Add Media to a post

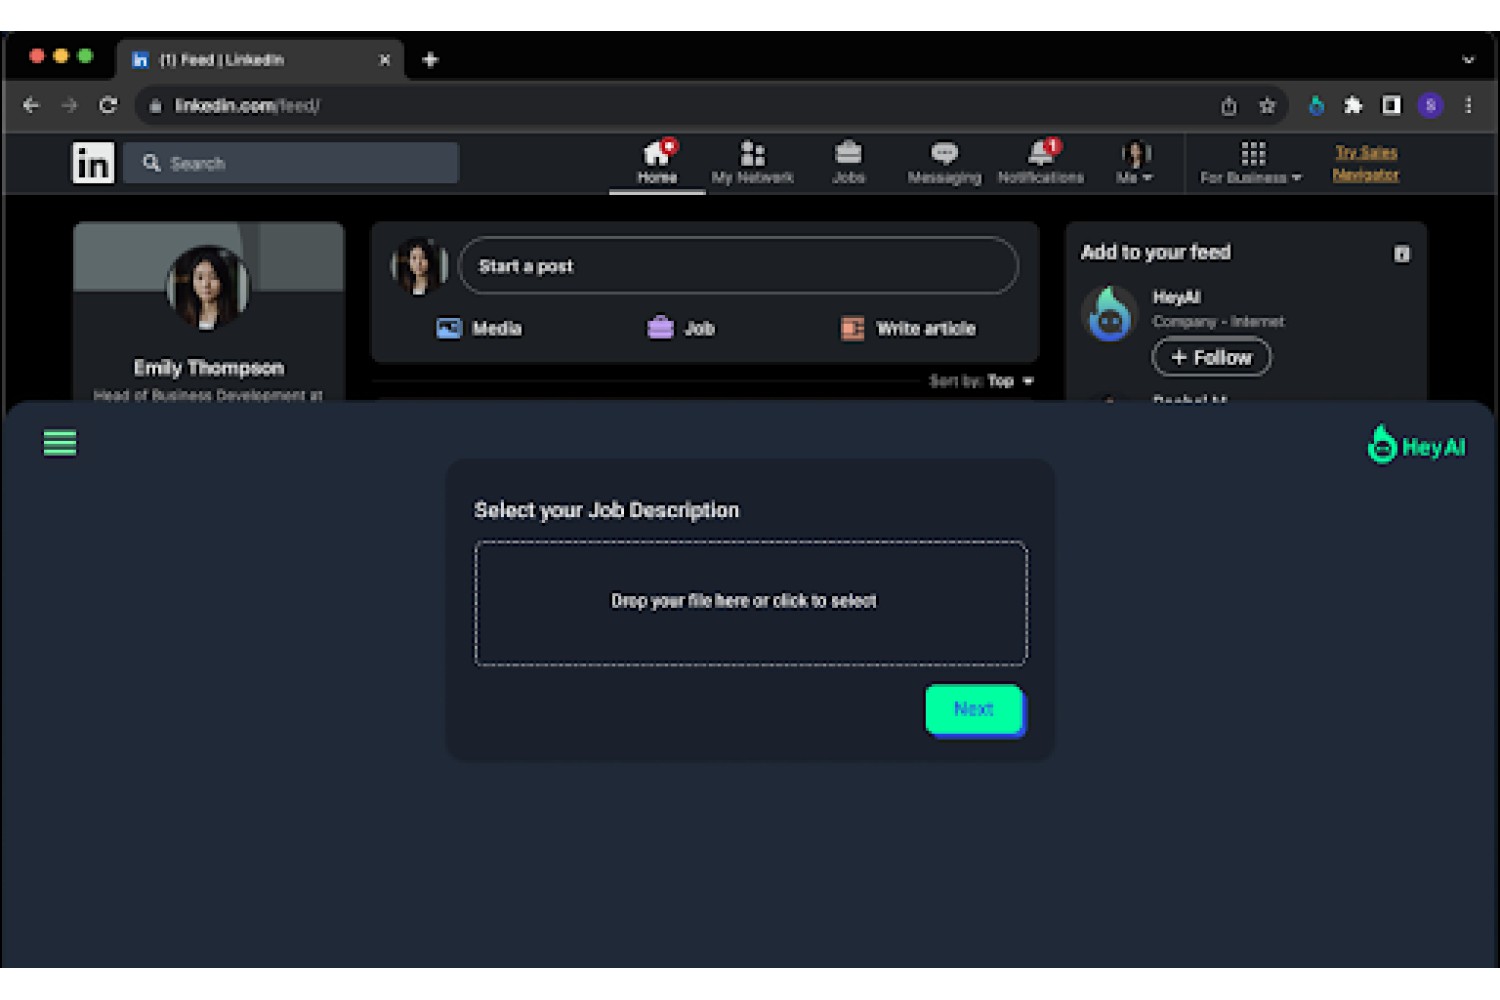479,328
